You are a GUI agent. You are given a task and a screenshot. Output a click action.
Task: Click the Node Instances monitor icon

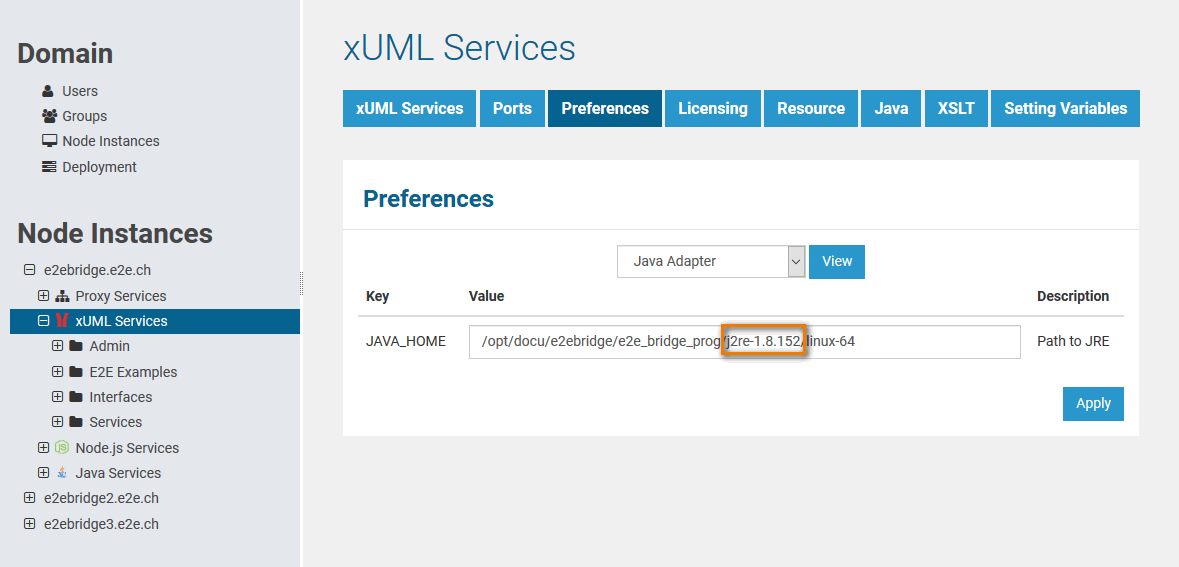point(49,141)
